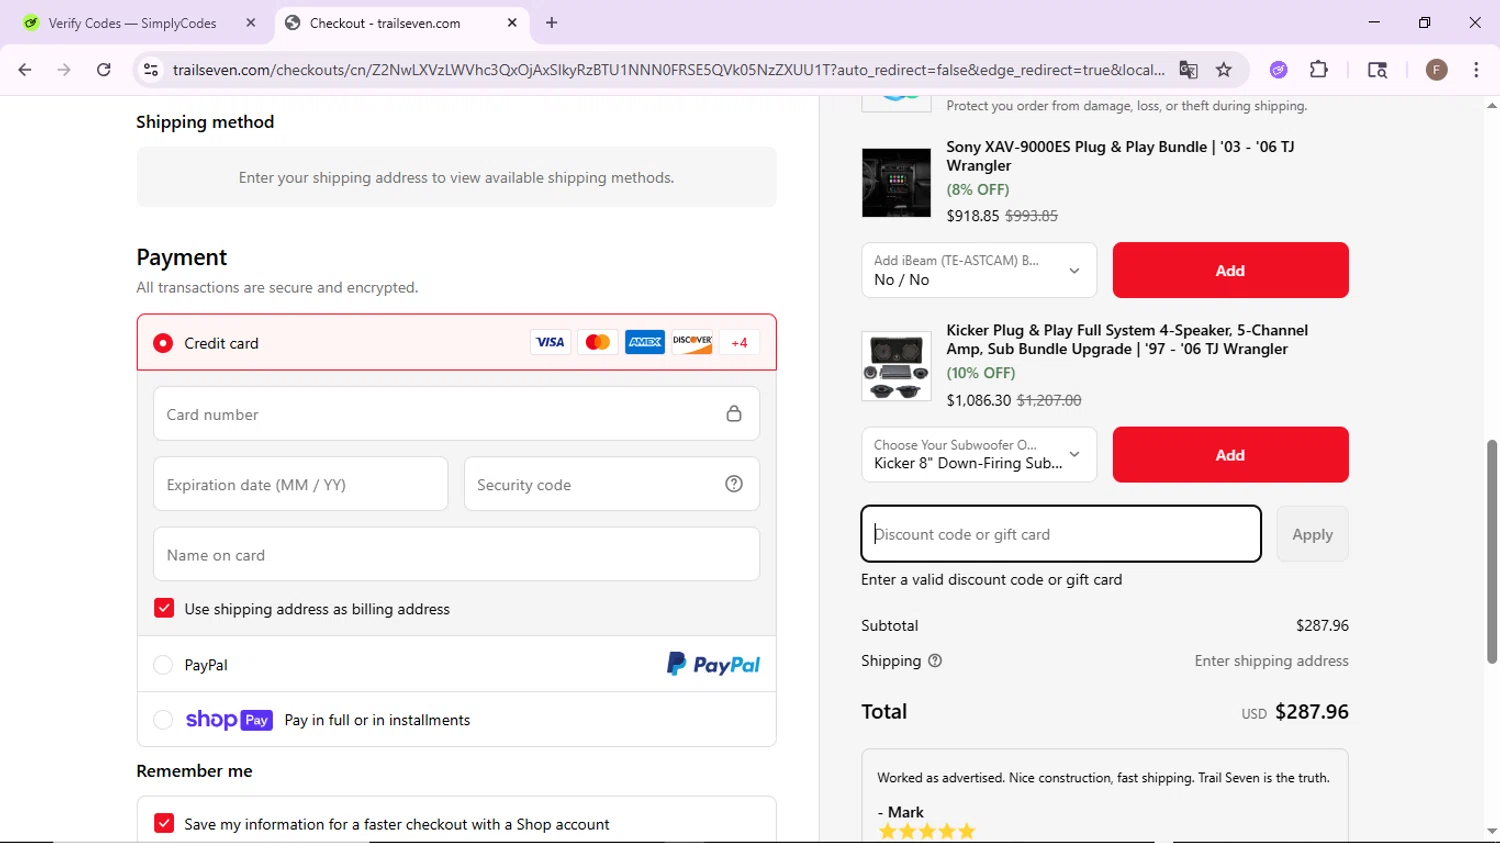1500x843 pixels.
Task: Click the Discover card logo
Action: [692, 342]
